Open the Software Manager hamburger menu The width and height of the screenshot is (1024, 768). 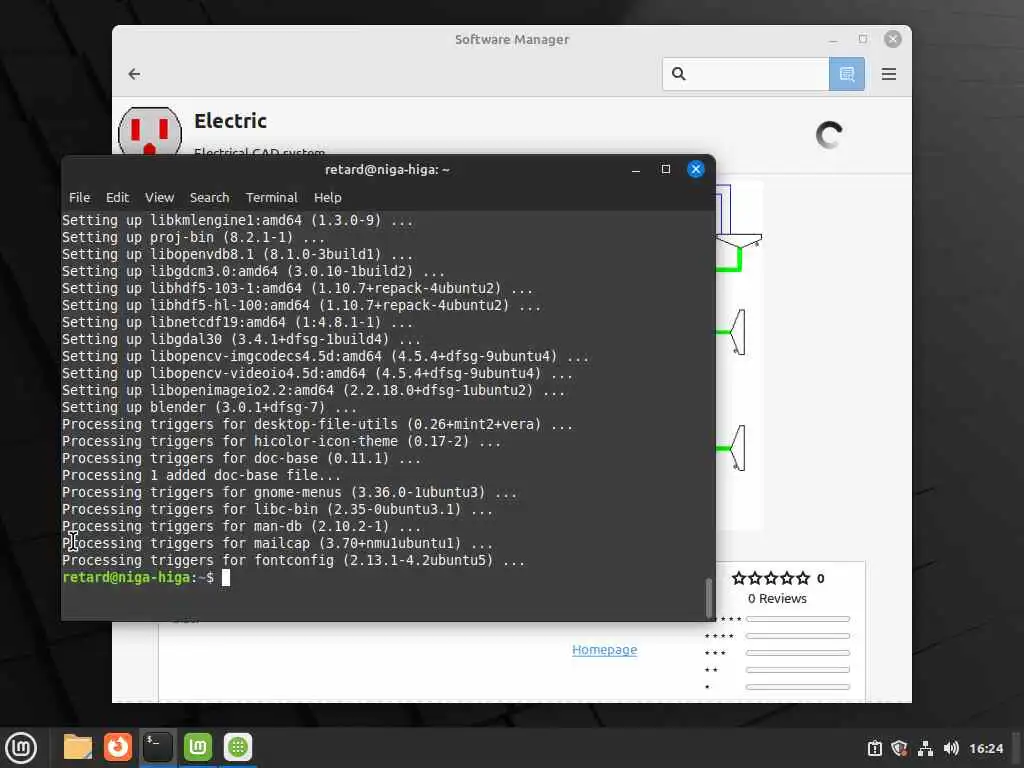click(x=888, y=74)
